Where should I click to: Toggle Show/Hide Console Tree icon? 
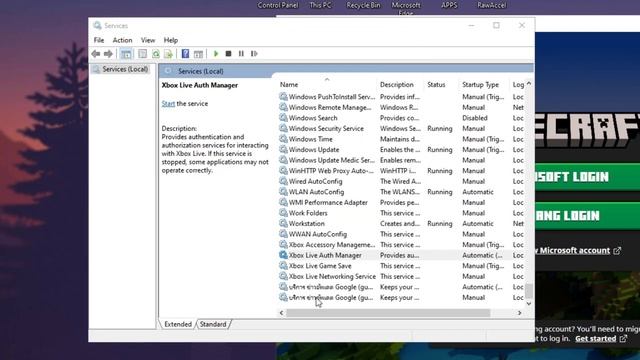[x=126, y=53]
